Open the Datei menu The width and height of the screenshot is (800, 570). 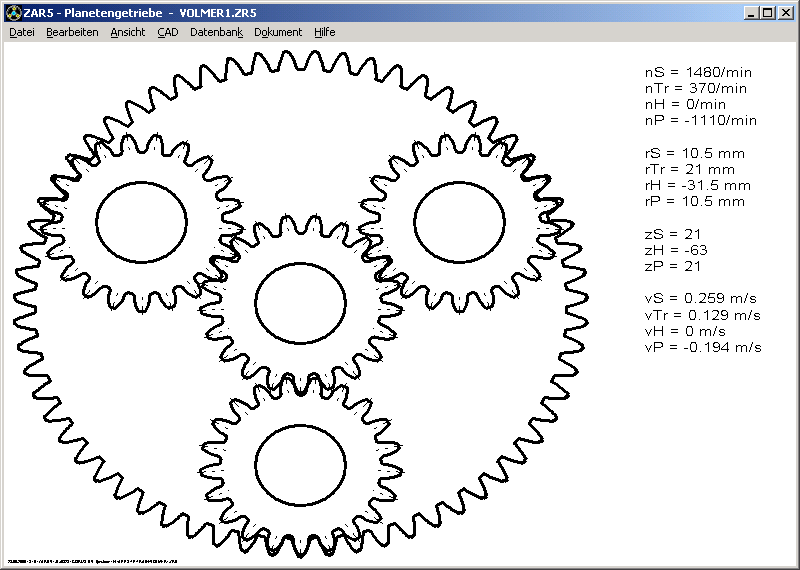[22, 32]
